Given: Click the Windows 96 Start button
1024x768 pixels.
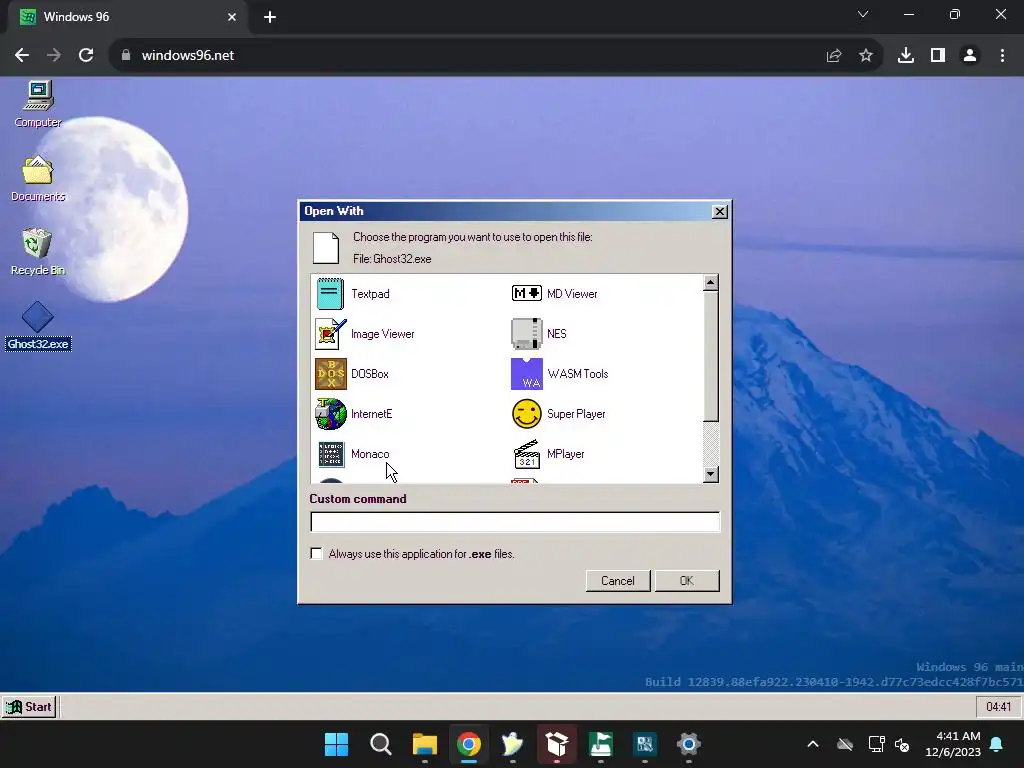Looking at the screenshot, I should click(x=29, y=707).
